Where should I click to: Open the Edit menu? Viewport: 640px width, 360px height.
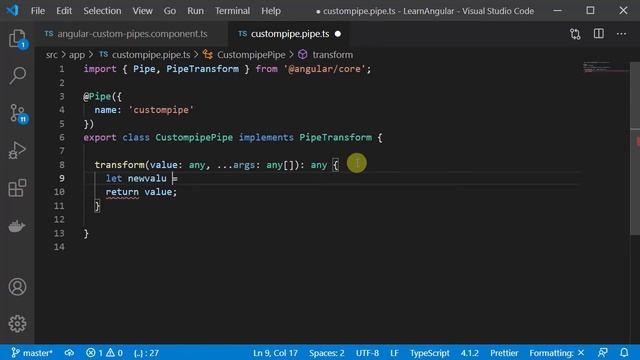point(64,11)
